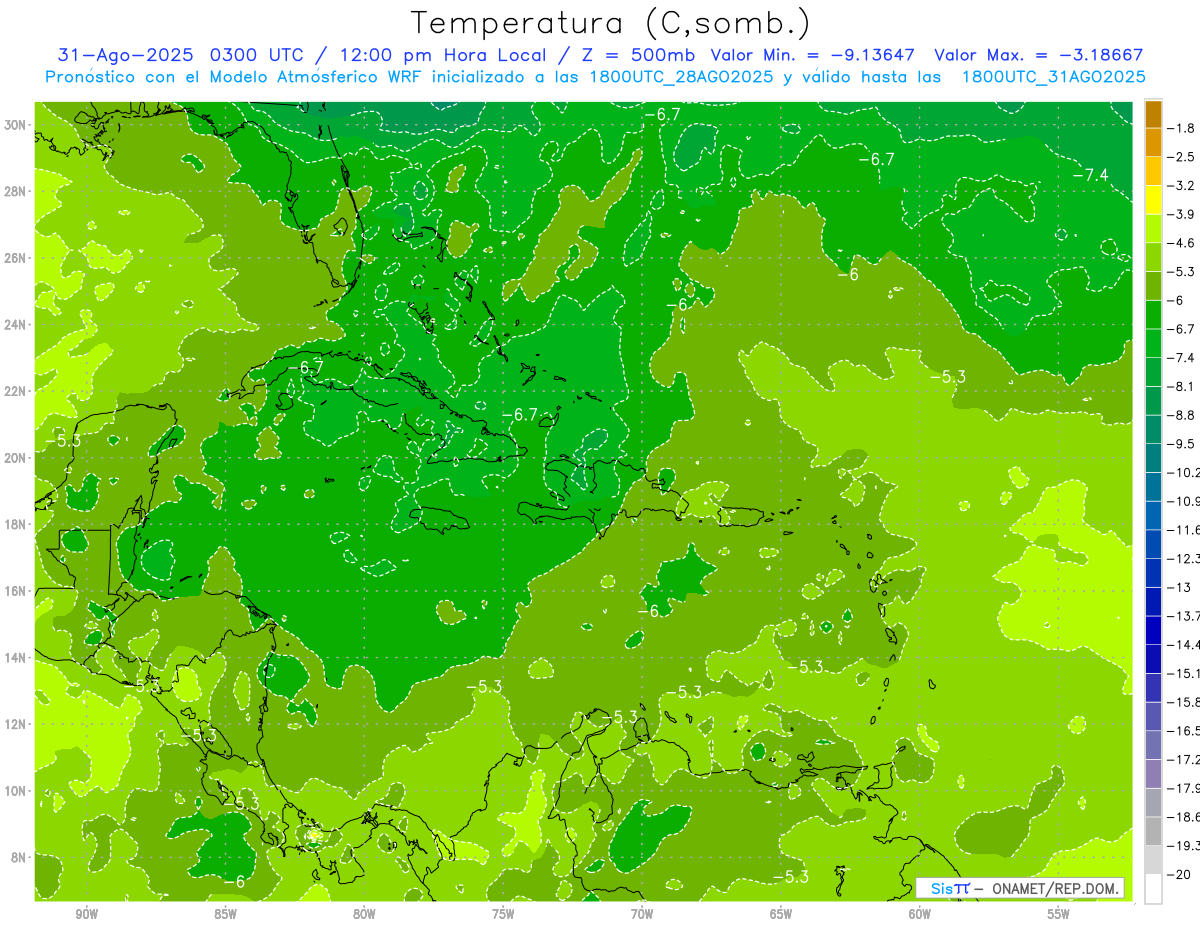
Task: Click blue colorbar swatch between -11.6 and -12.3
Action: 1153,544
